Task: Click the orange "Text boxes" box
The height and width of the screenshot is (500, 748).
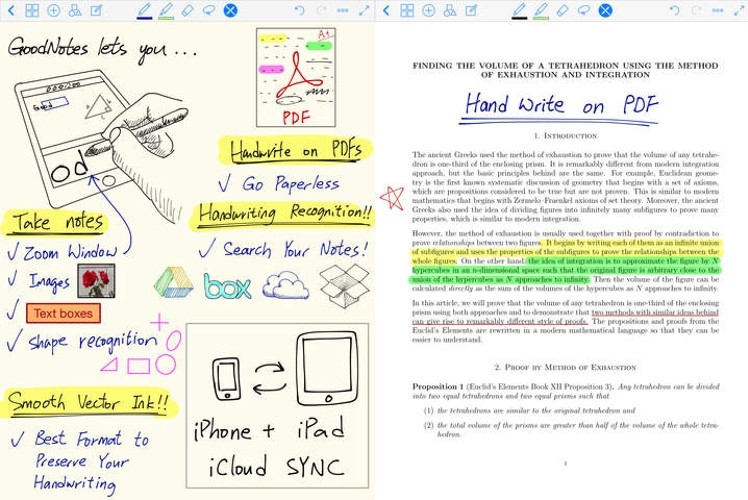Action: (63, 313)
